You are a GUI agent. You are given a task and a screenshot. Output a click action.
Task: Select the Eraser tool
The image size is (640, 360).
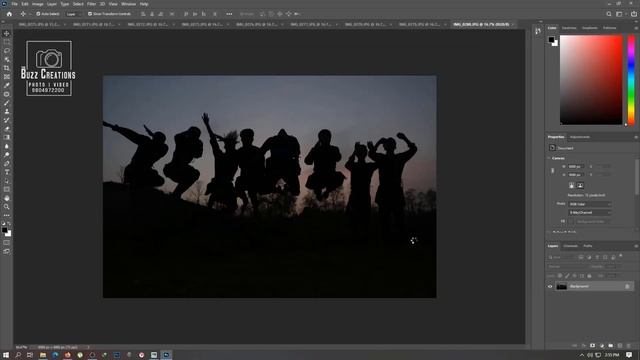7,129
